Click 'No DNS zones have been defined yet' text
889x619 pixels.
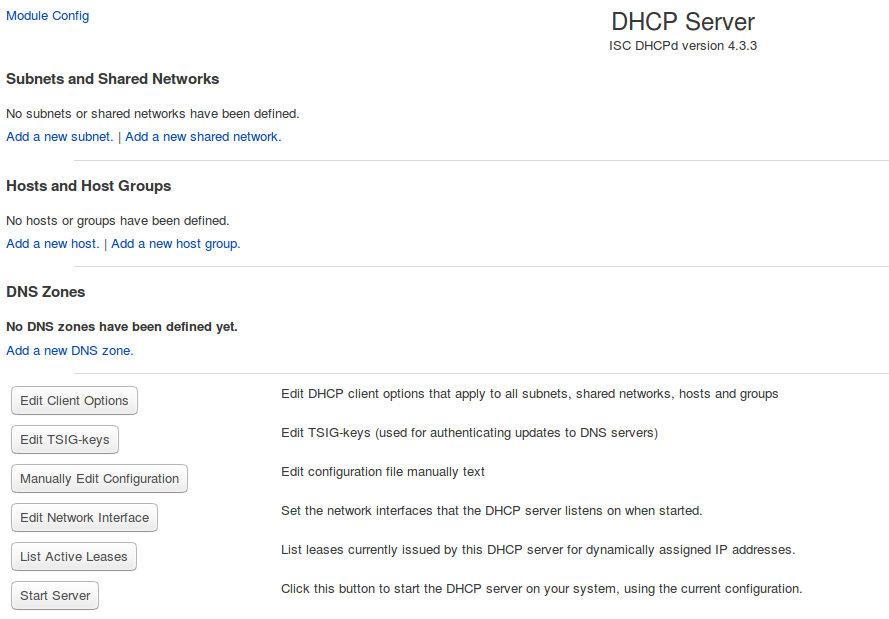(x=121, y=327)
